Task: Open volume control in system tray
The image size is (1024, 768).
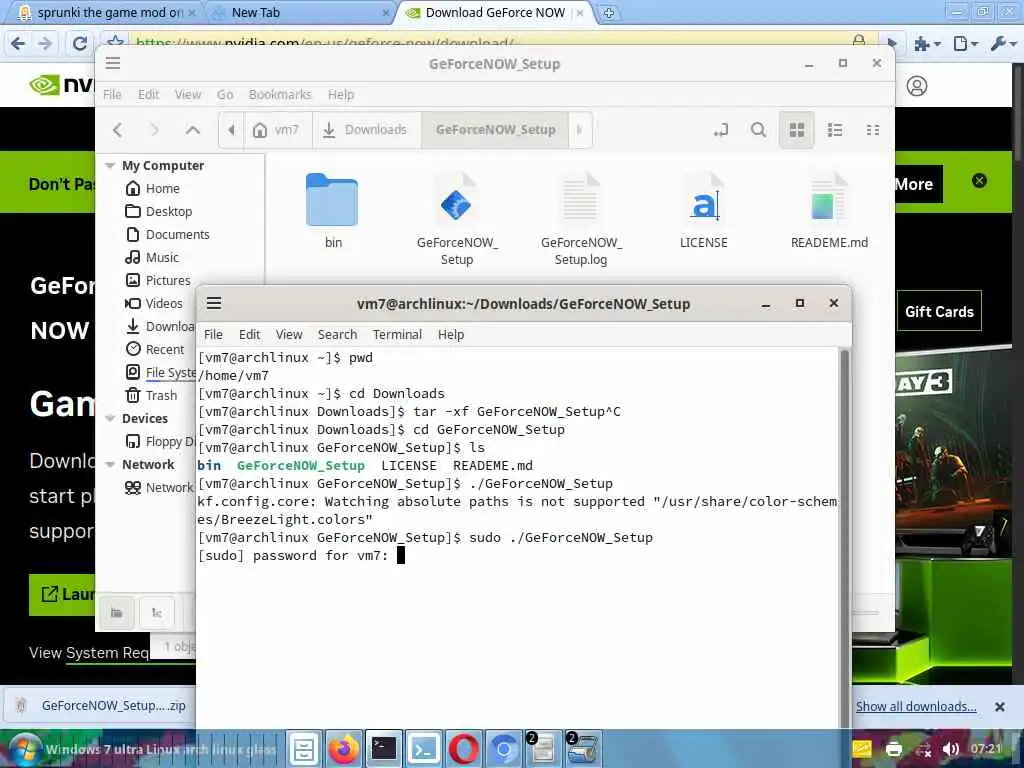Action: pyautogui.click(x=951, y=749)
